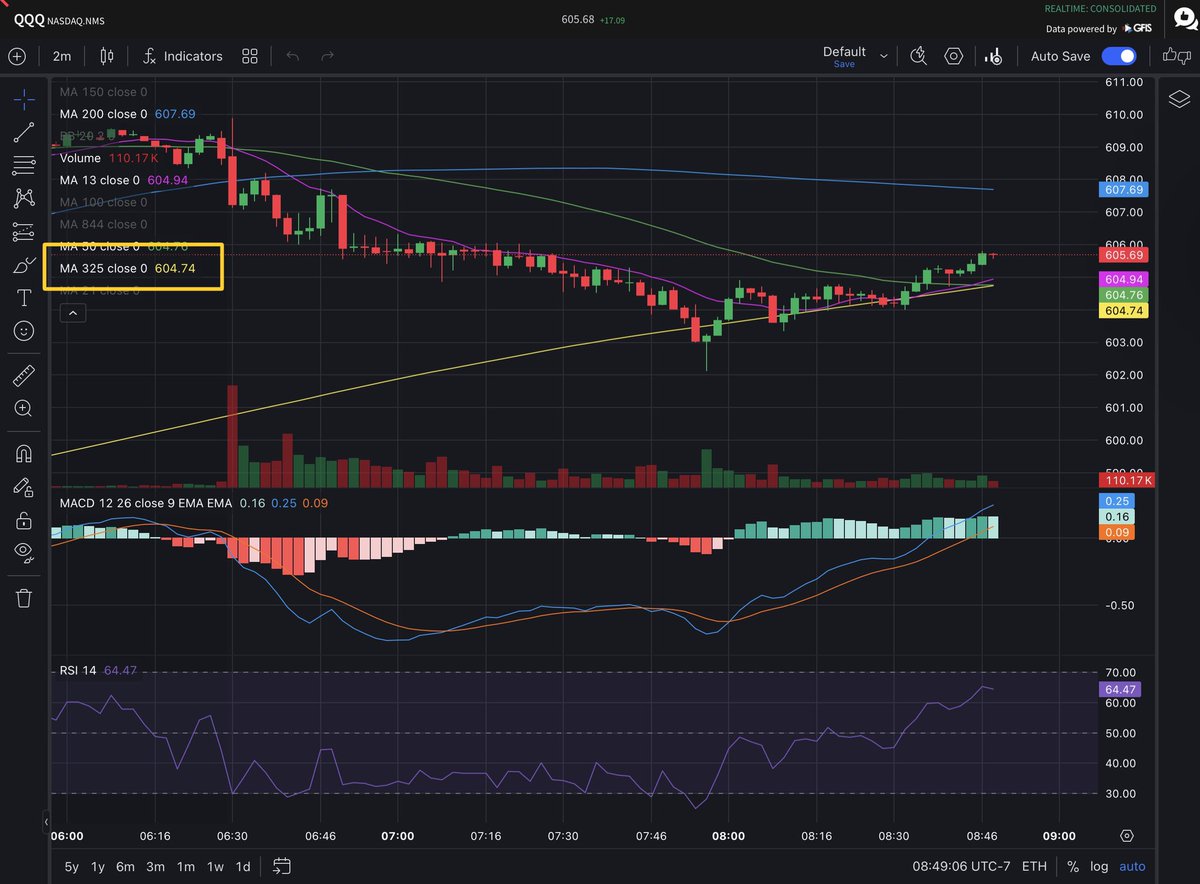Click the thumbs up/down feedback icon
Viewport: 1200px width, 884px height.
point(1176,56)
